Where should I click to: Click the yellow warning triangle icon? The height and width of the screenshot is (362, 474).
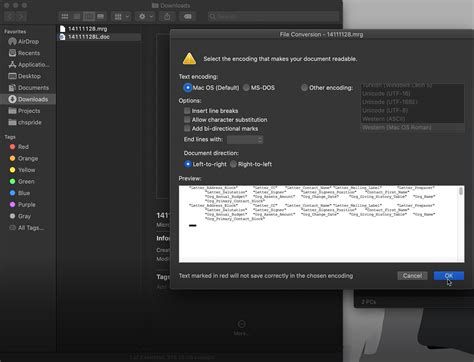click(189, 59)
